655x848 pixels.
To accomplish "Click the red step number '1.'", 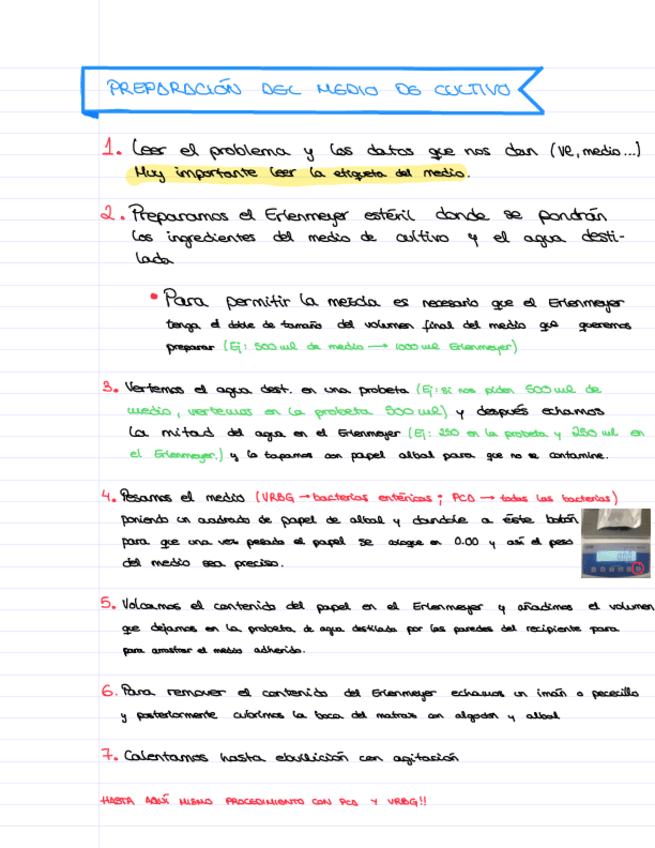I will point(111,147).
